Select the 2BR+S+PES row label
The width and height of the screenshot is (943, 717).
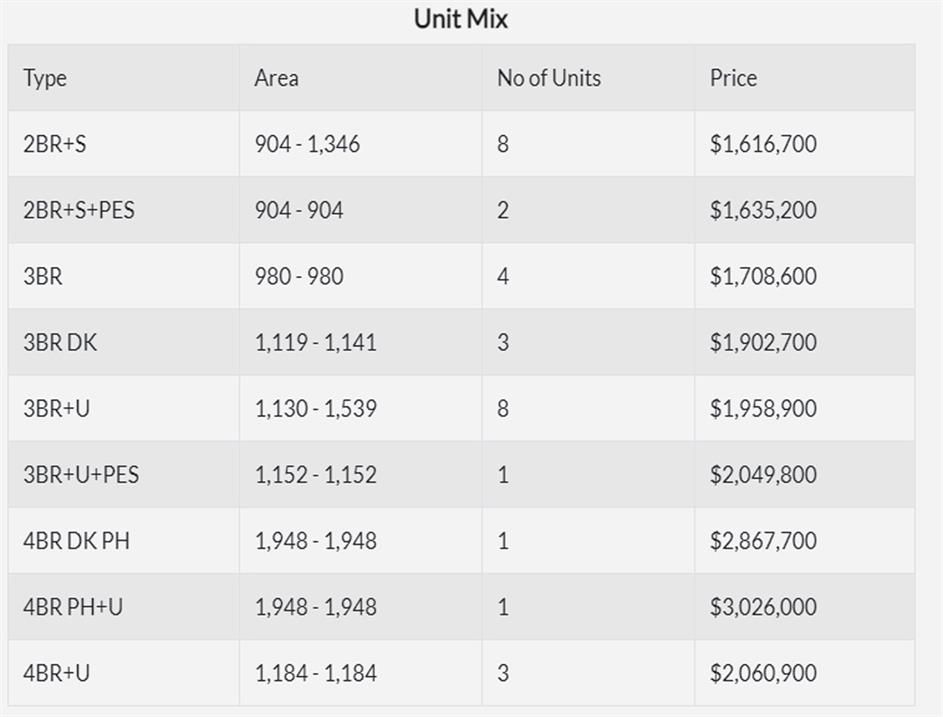click(79, 210)
